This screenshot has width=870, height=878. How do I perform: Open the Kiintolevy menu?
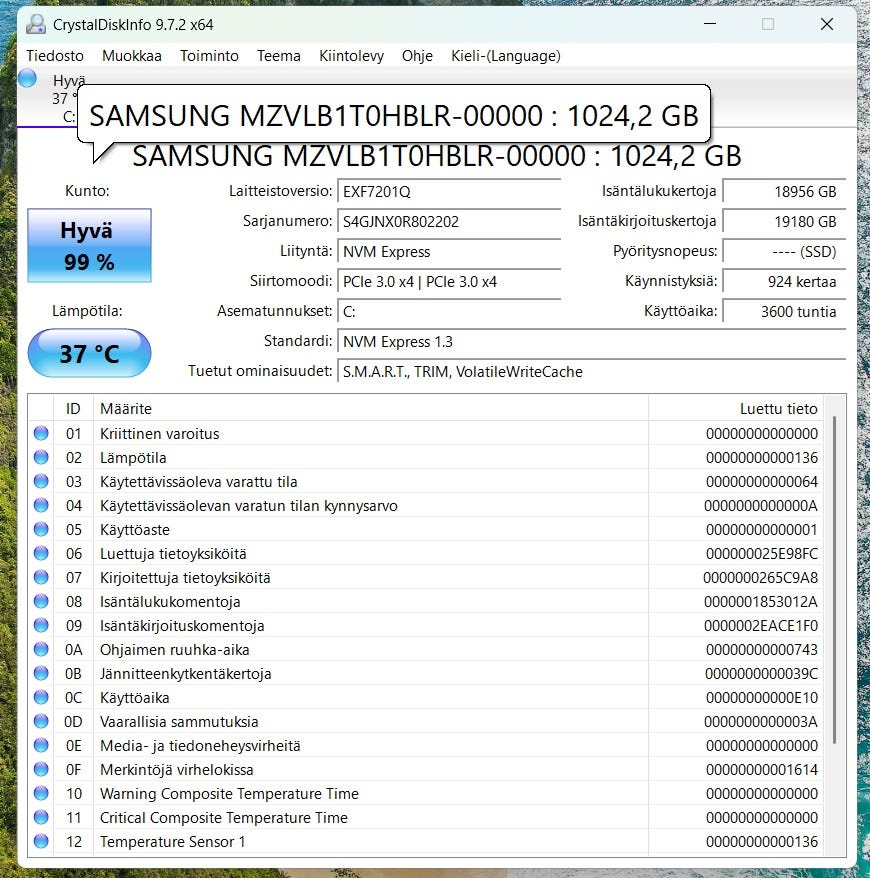[351, 56]
